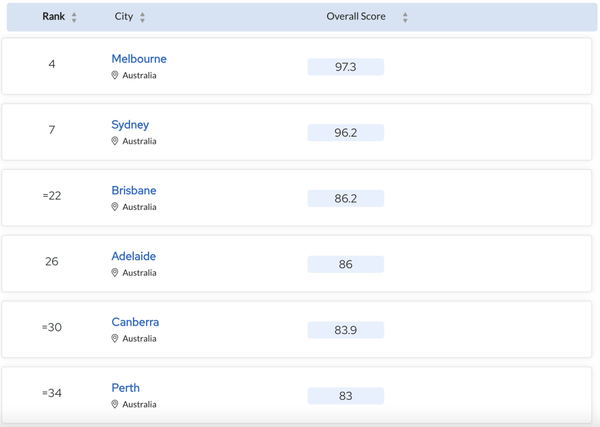Open the Adelaide city link
Screen dimensions: 600x427
click(x=134, y=256)
